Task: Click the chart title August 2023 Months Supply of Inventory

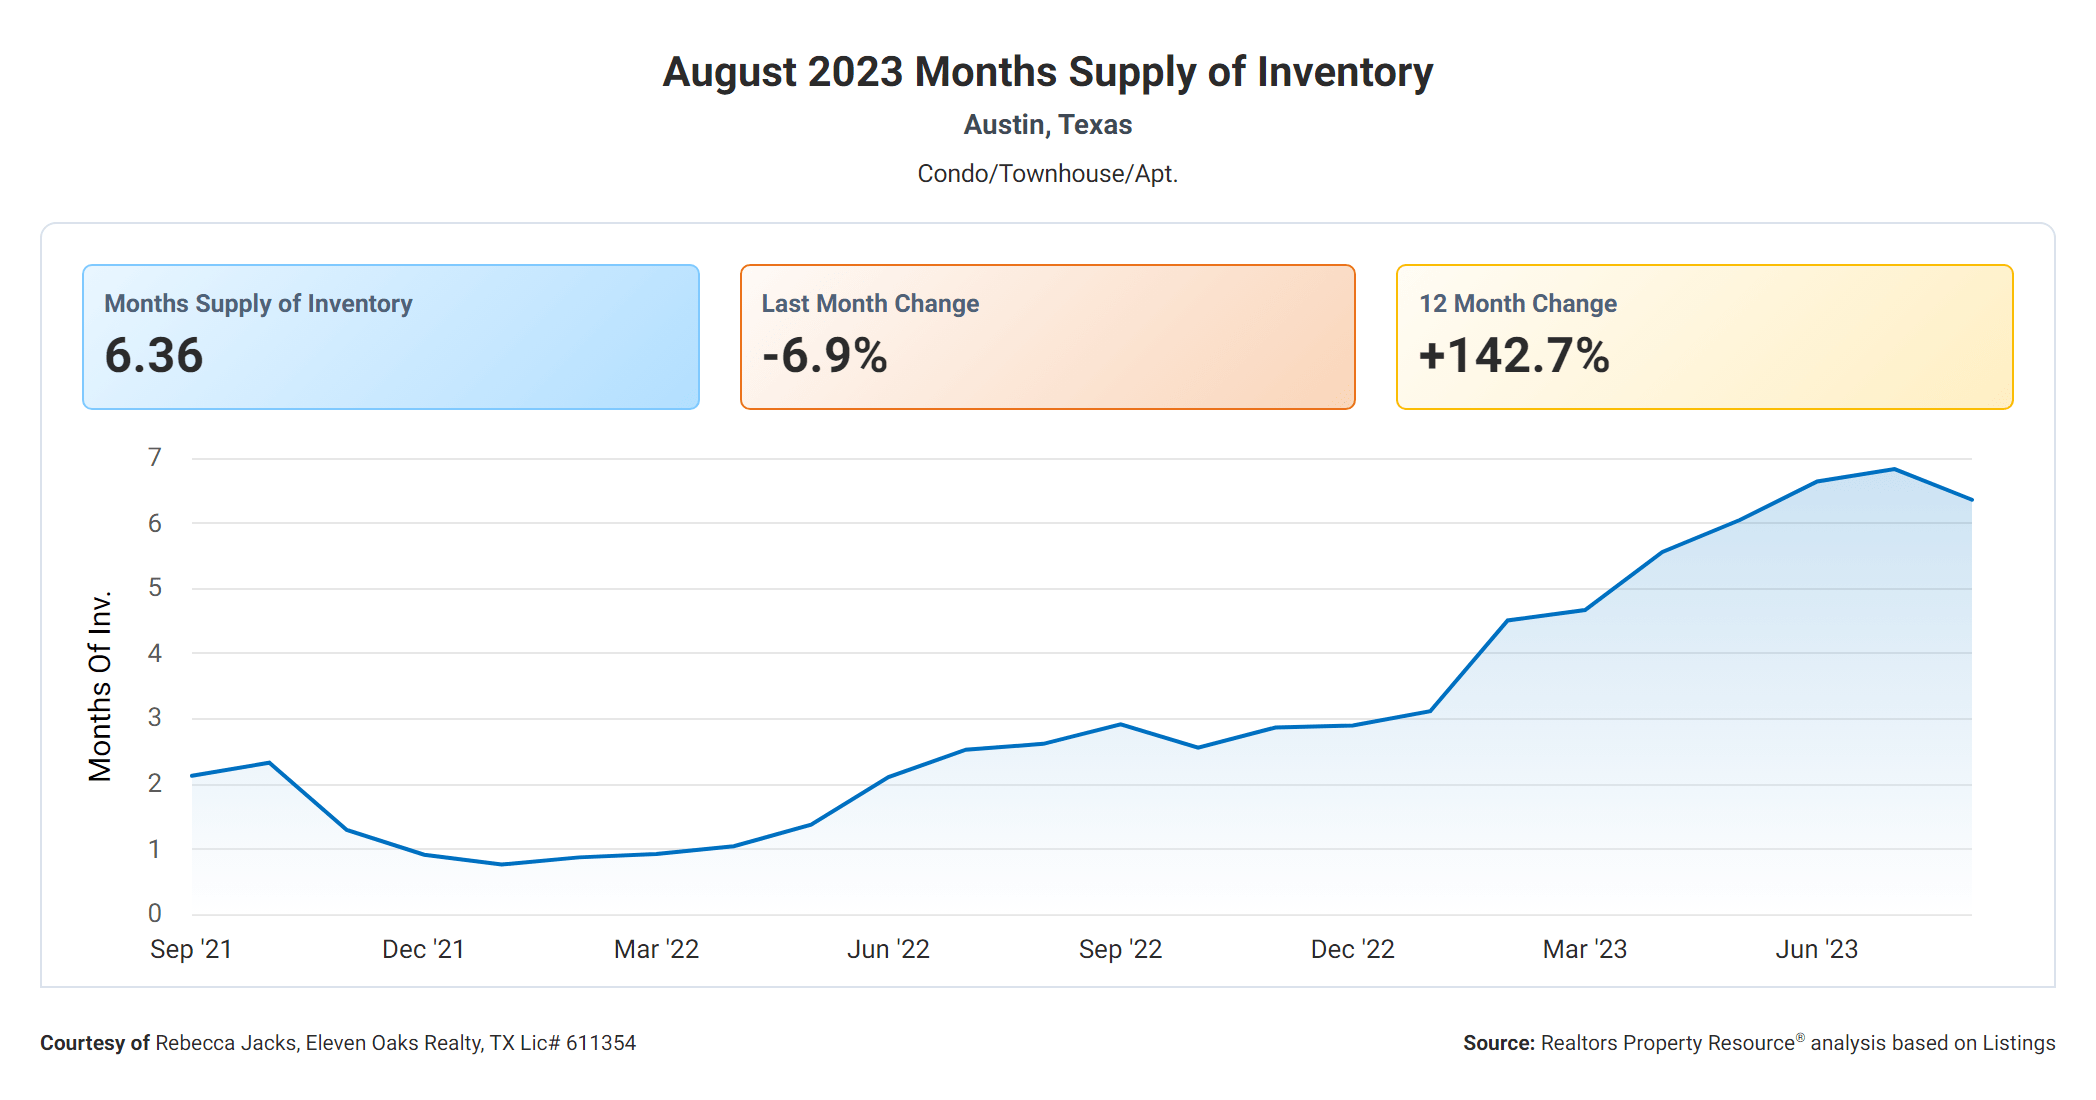Action: coord(1047,70)
